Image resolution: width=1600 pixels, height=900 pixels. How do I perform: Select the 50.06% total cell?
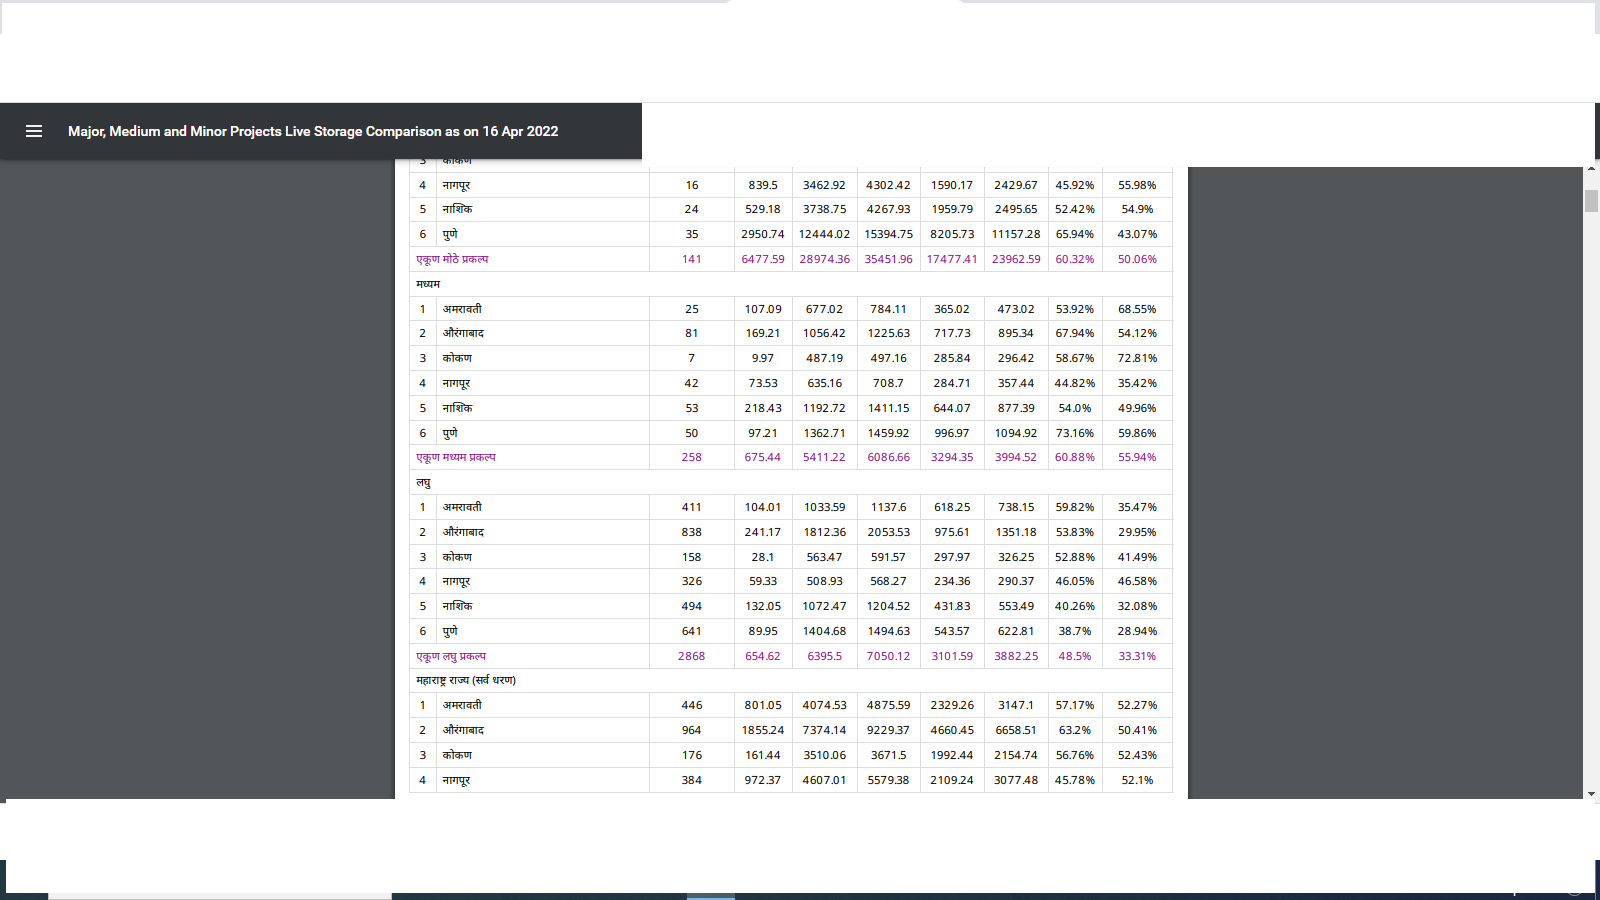[1137, 259]
